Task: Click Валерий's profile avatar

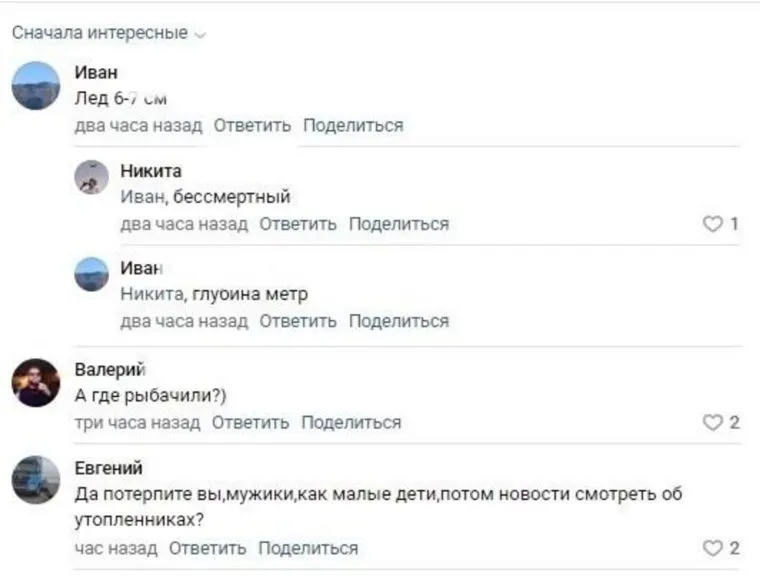Action: 36,382
